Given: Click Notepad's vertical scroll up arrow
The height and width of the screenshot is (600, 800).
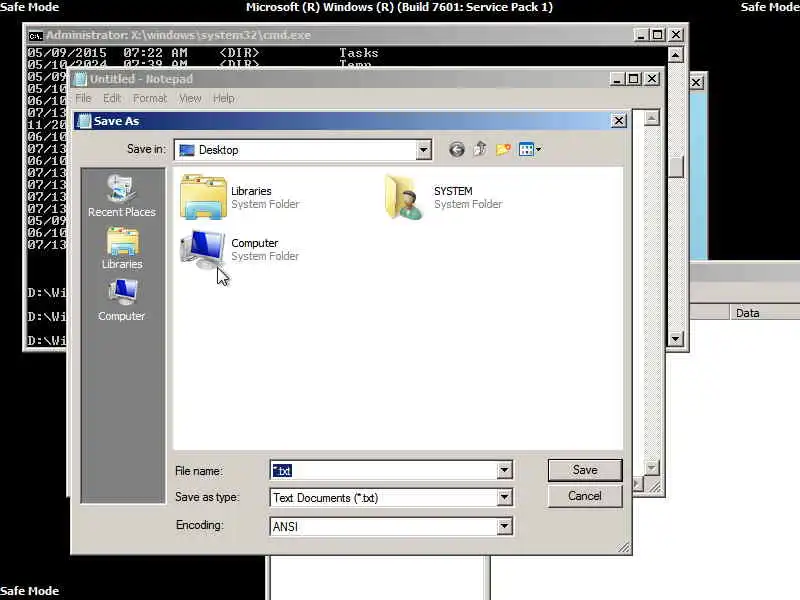Looking at the screenshot, I should 652,118.
